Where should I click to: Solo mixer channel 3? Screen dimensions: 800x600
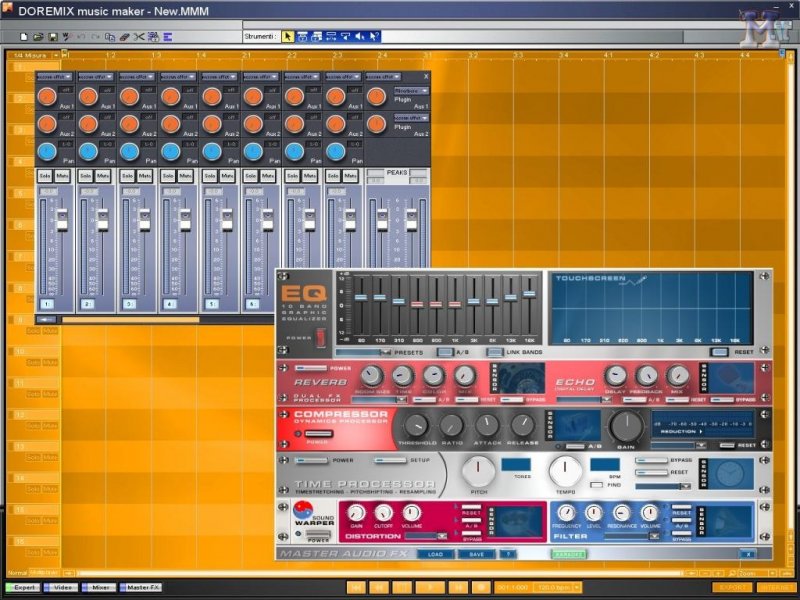point(128,175)
